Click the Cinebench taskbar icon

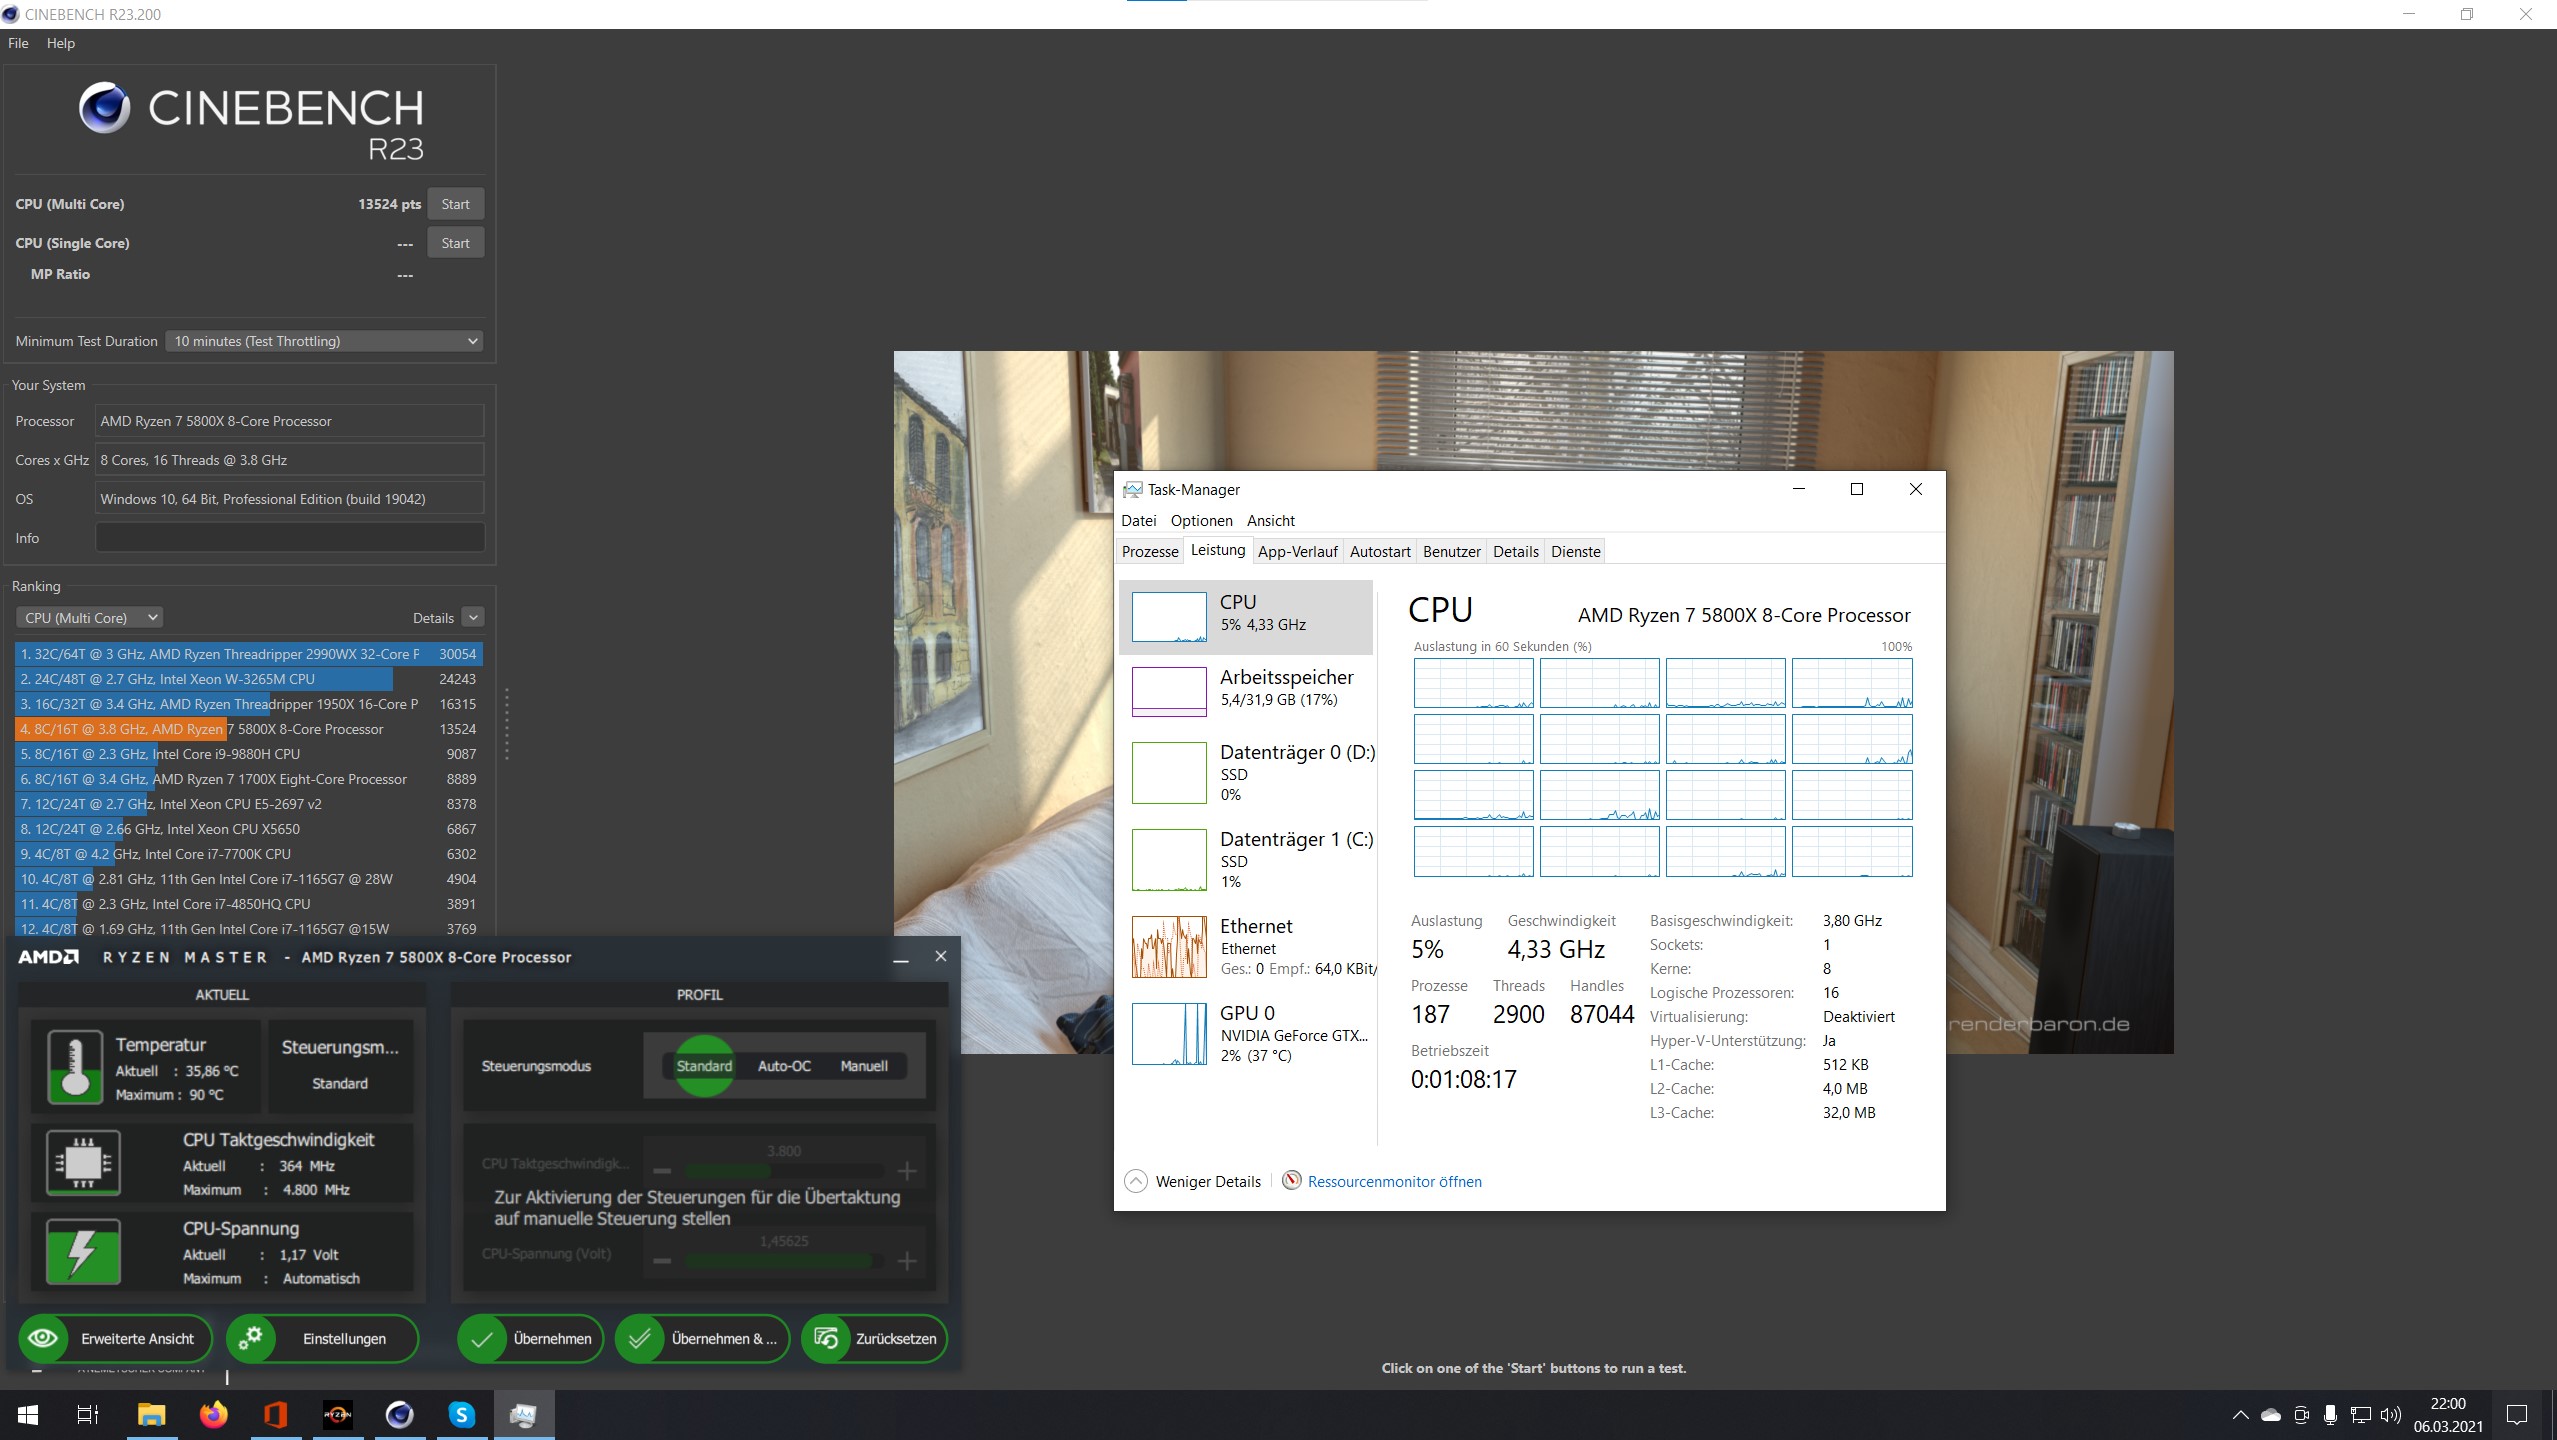pyautogui.click(x=399, y=1415)
